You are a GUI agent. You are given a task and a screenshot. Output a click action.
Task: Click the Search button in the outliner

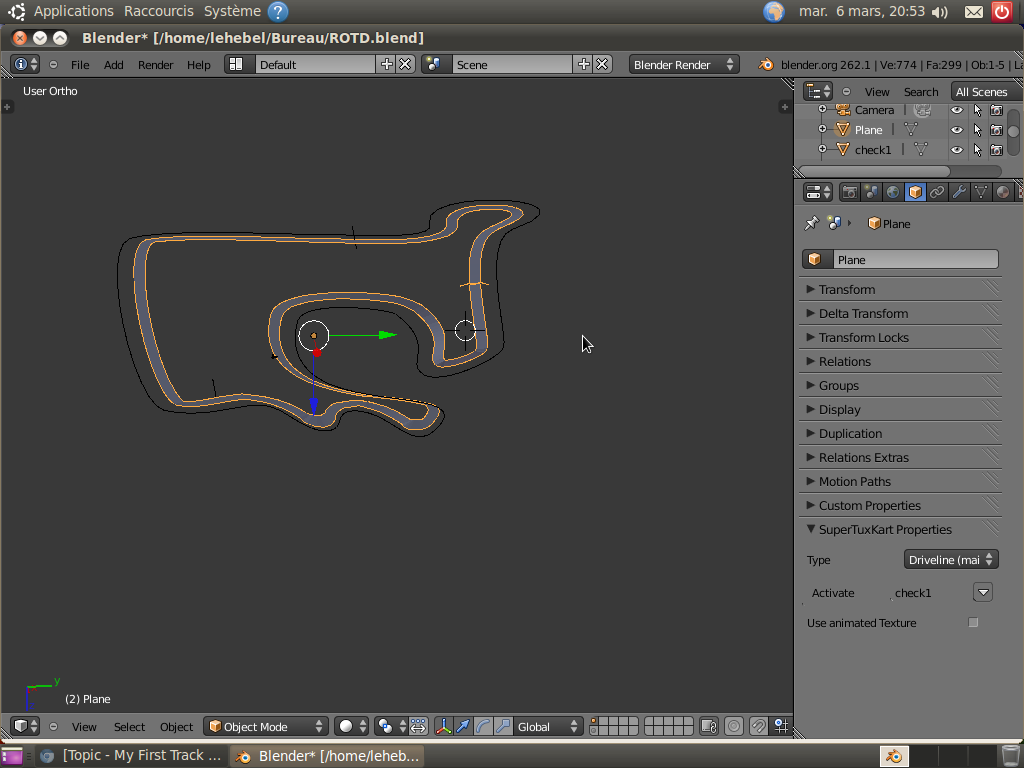point(920,92)
